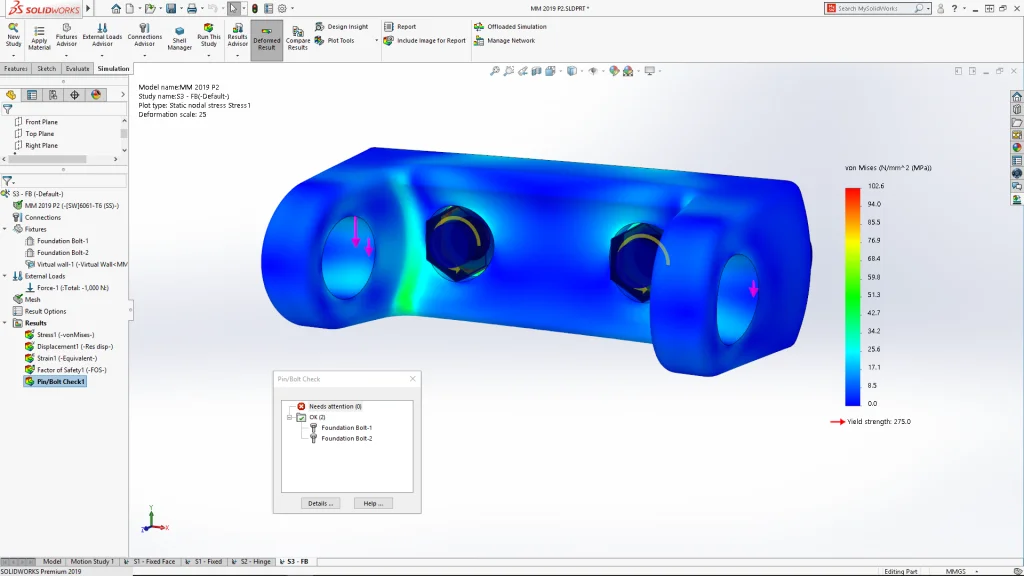Open the DimXpertManager crosshair tab icon
The image size is (1024, 576).
click(74, 95)
